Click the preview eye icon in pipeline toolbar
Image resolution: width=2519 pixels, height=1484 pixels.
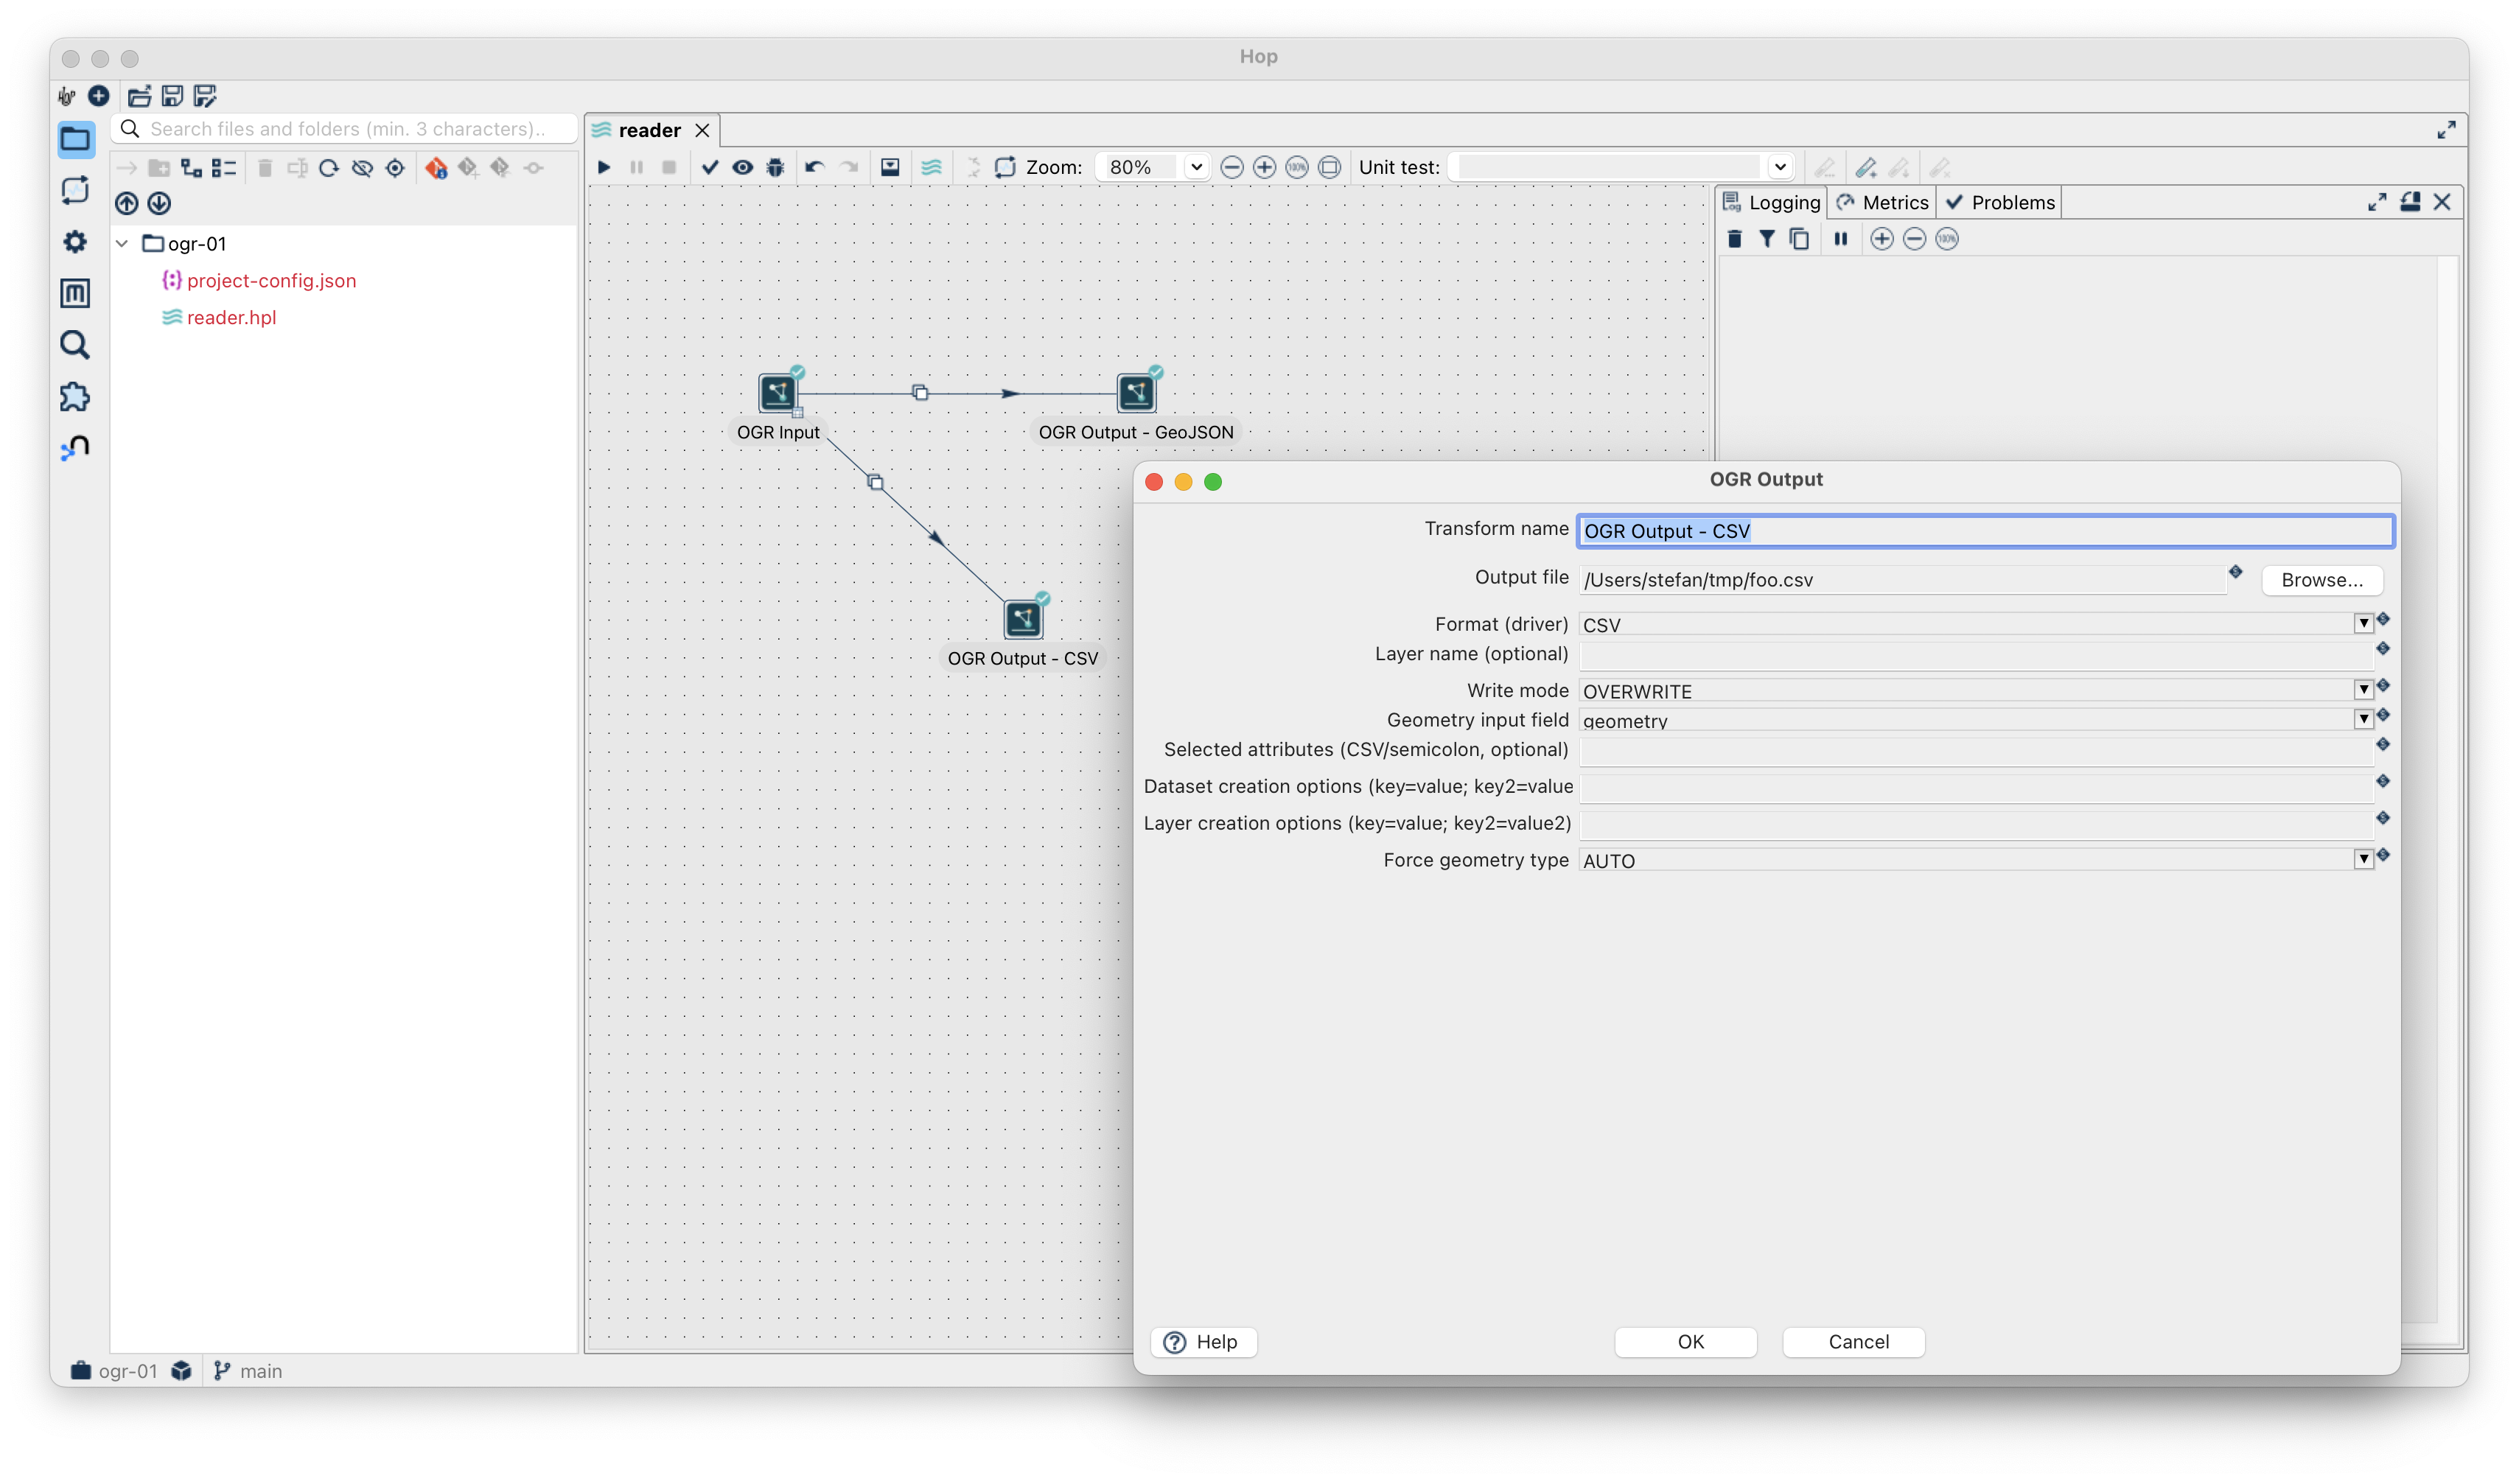pos(742,167)
